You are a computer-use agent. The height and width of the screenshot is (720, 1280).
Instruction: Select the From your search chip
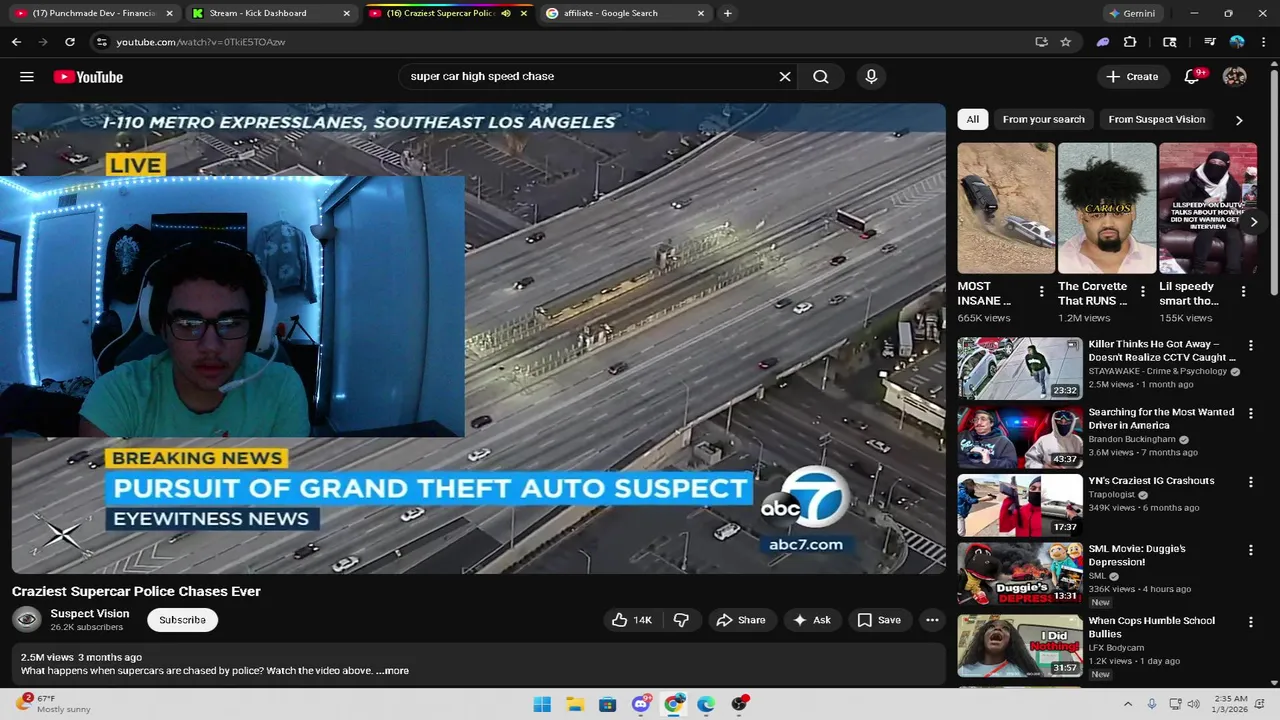pyautogui.click(x=1043, y=119)
